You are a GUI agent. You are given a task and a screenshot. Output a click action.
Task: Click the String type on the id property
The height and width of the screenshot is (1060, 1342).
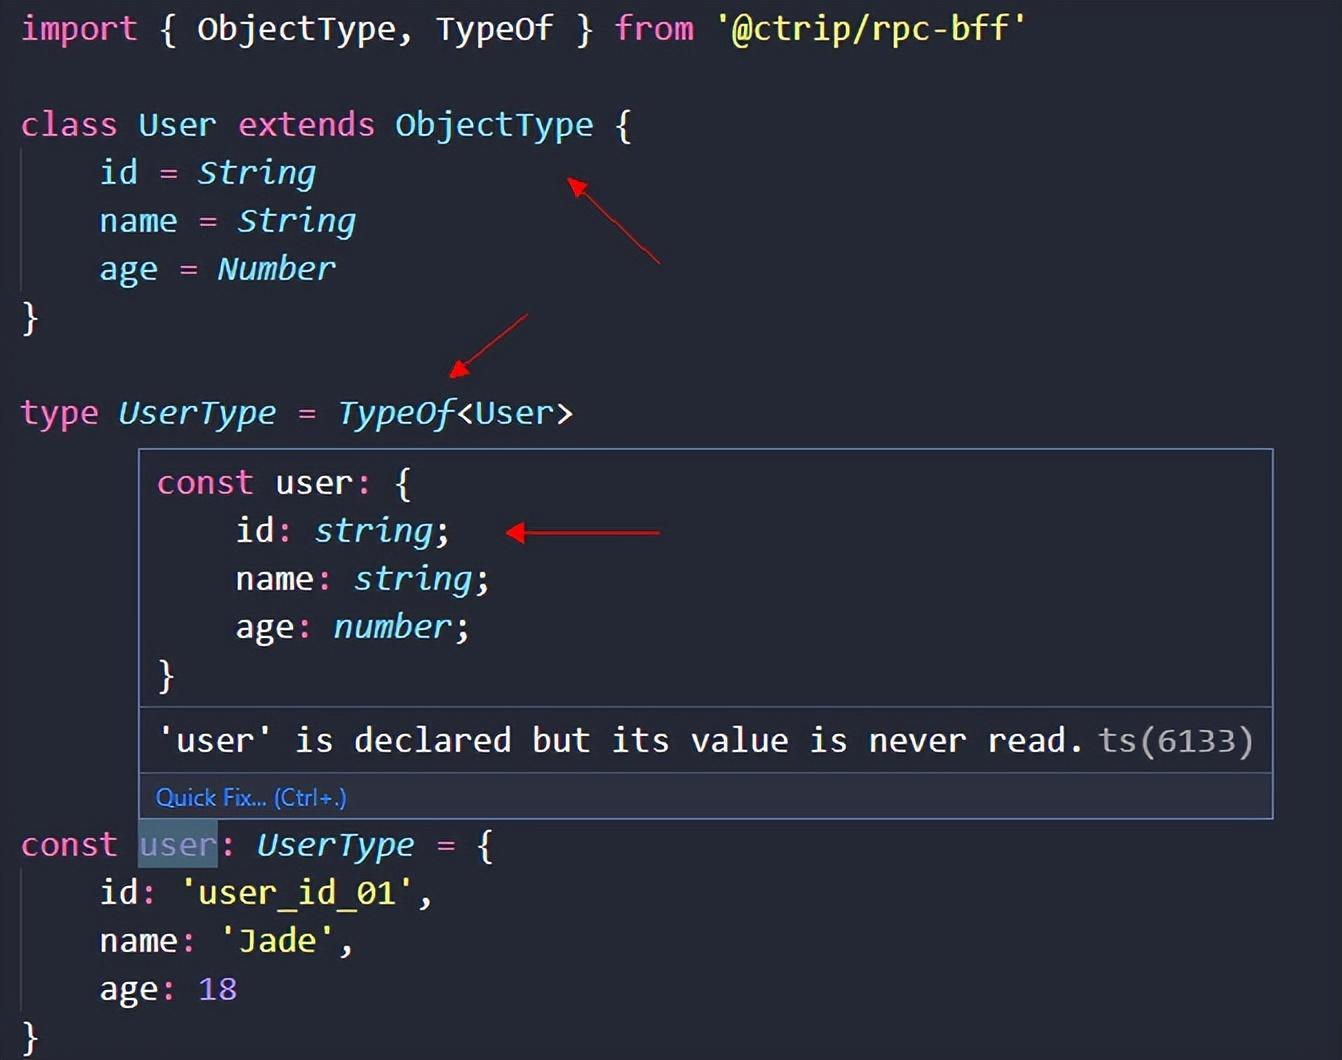pyautogui.click(x=256, y=172)
